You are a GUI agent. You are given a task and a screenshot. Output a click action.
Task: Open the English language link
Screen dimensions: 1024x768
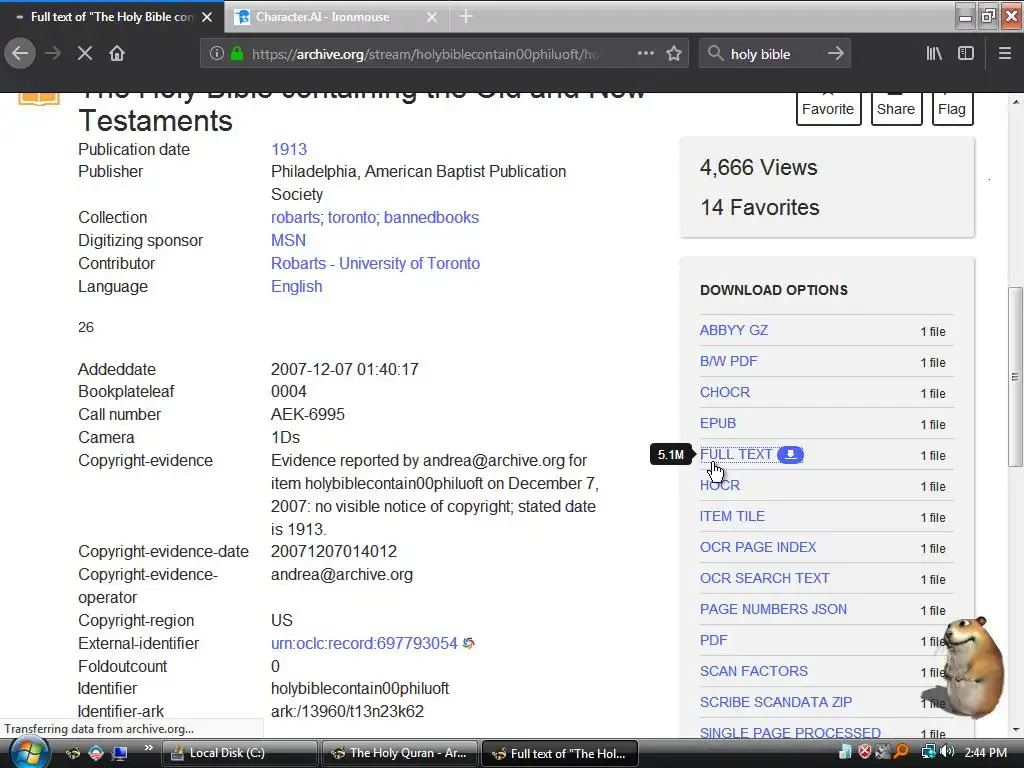(x=296, y=287)
